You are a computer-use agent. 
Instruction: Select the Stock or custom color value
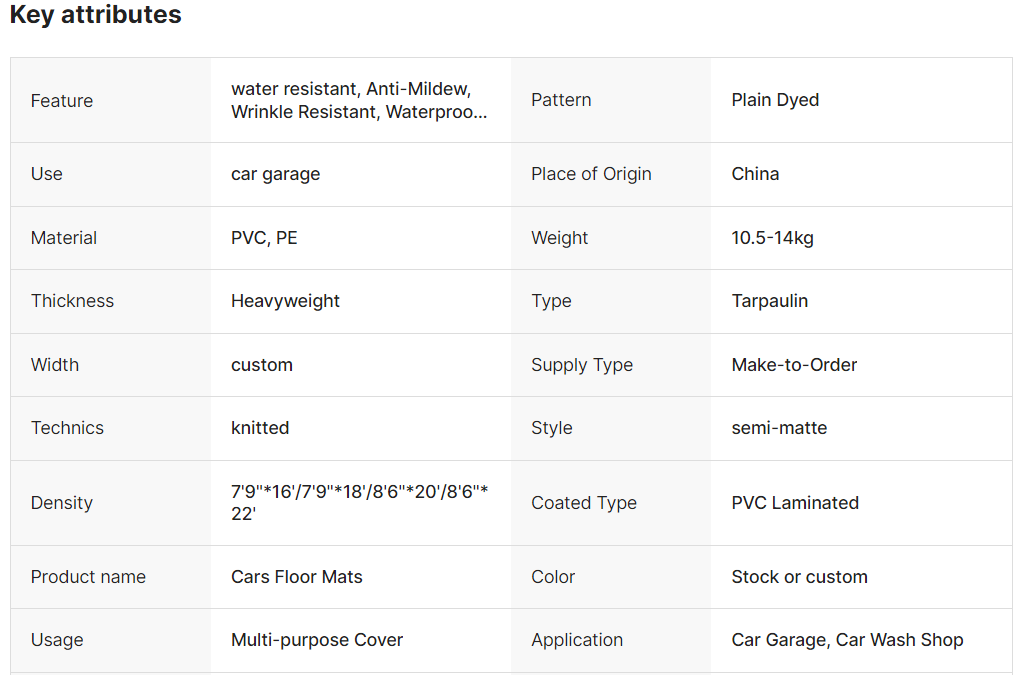coord(799,577)
